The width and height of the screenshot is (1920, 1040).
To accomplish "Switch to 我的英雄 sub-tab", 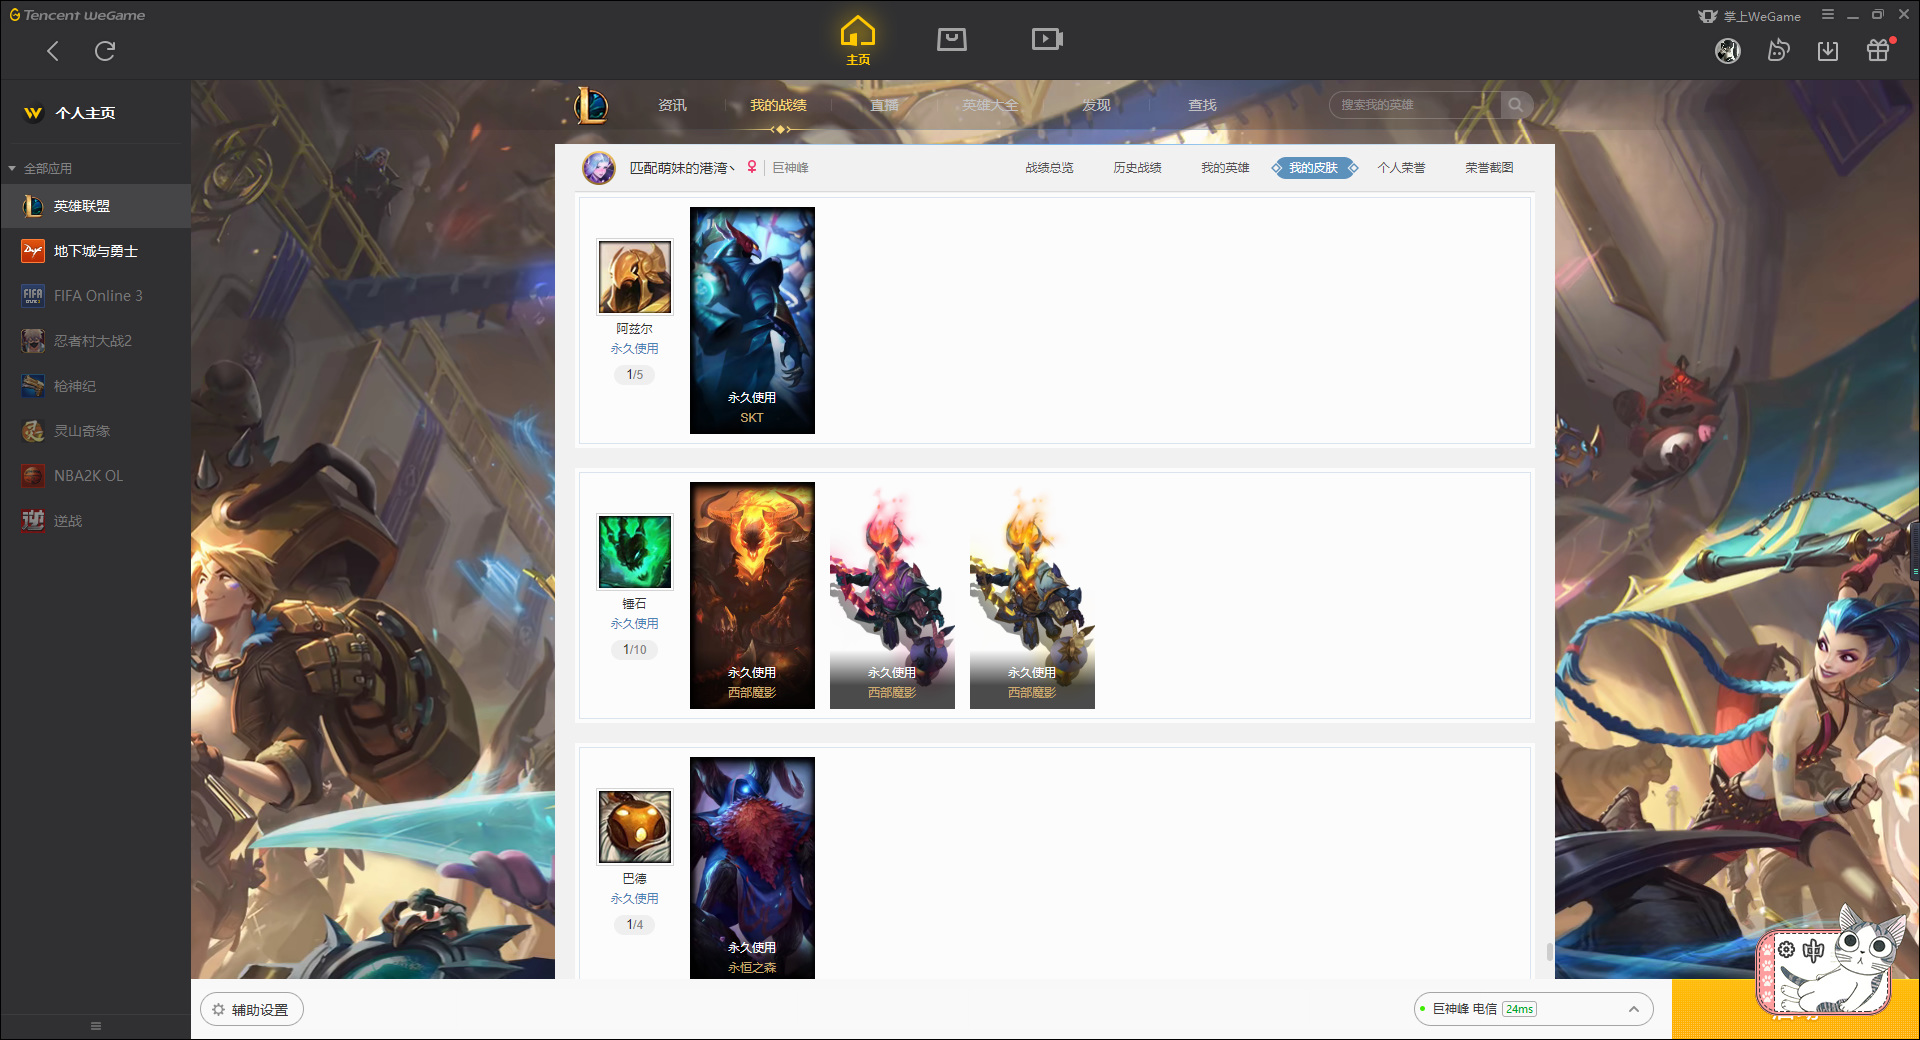I will point(1225,168).
